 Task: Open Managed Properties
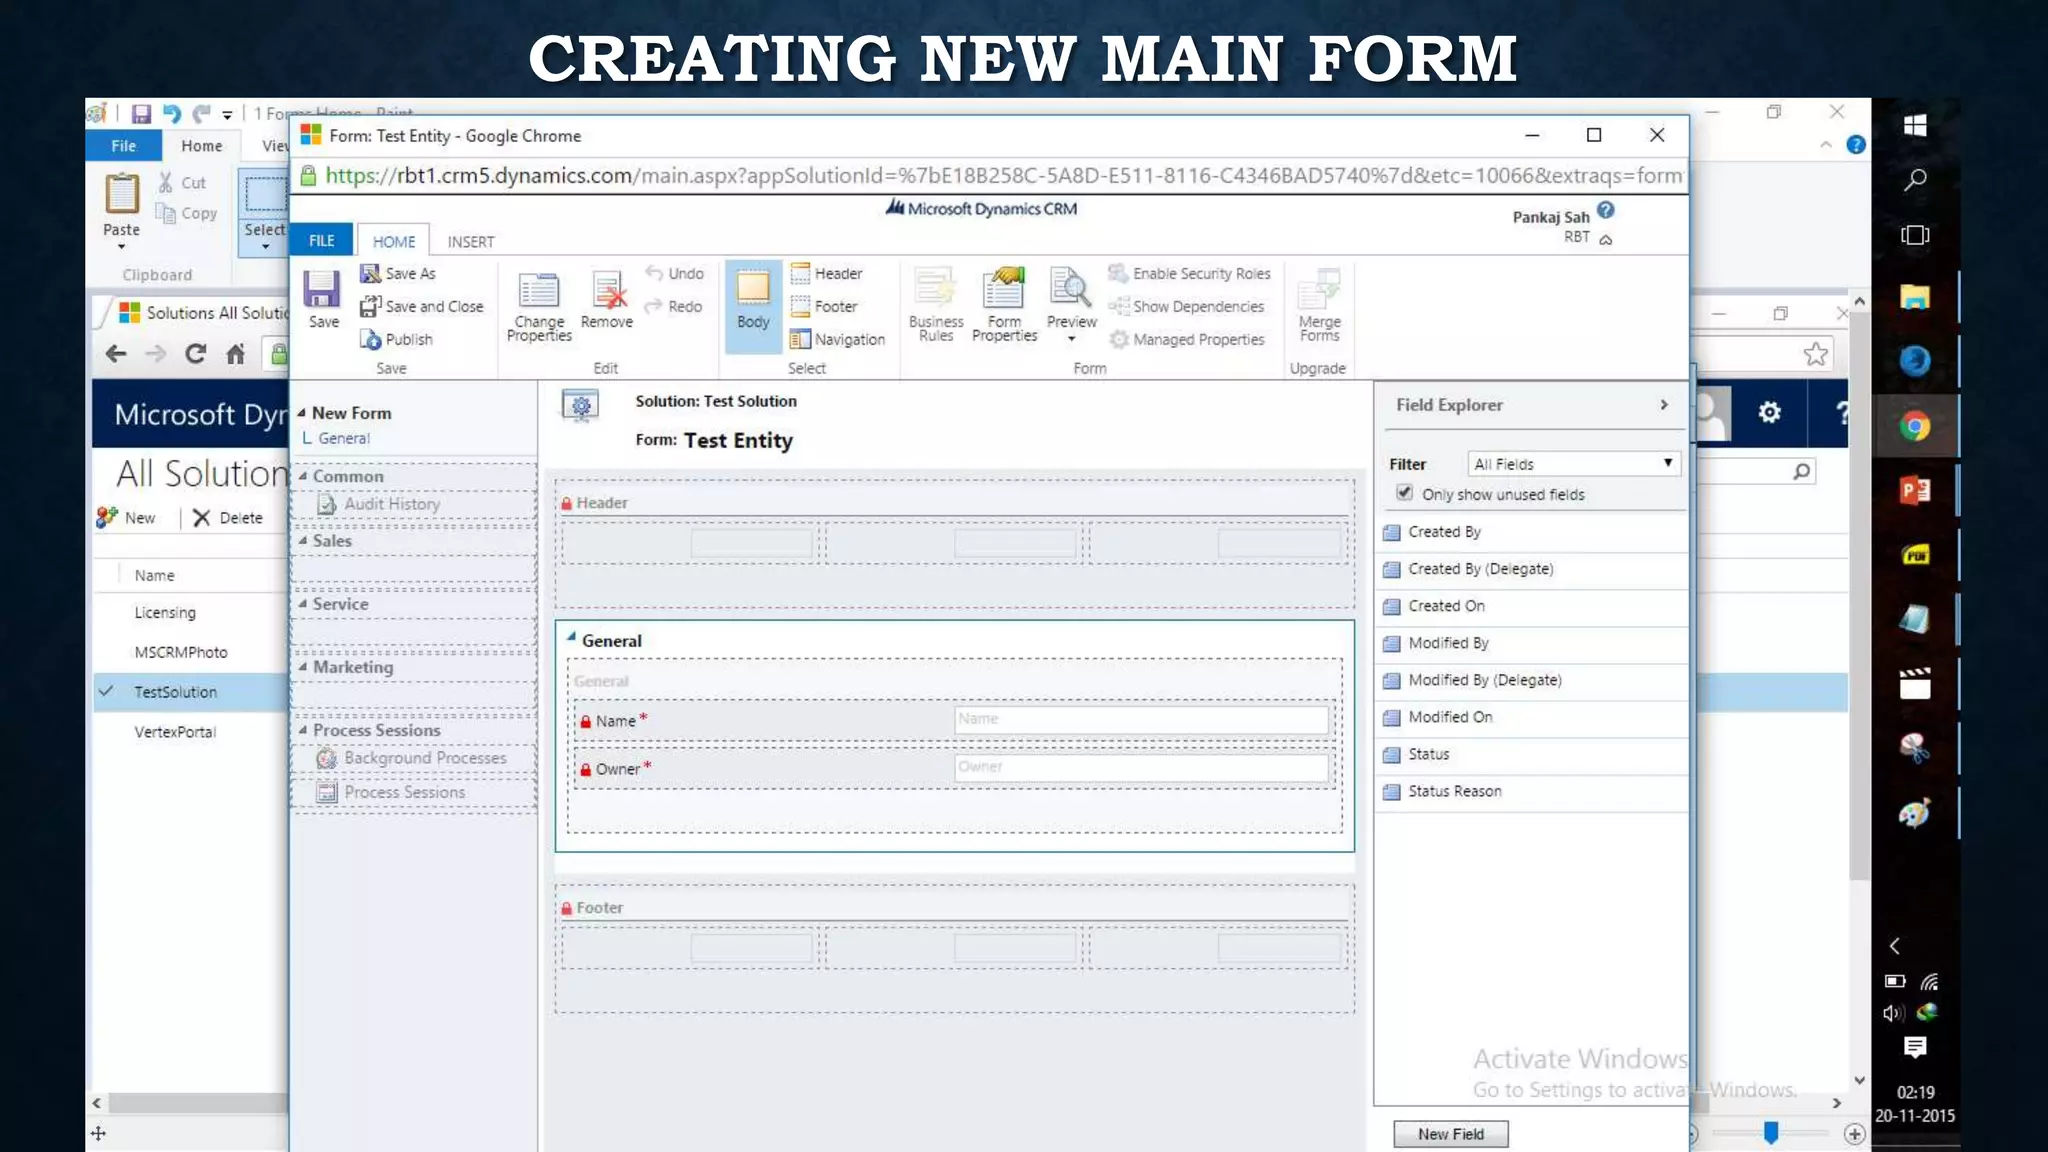coord(1186,339)
